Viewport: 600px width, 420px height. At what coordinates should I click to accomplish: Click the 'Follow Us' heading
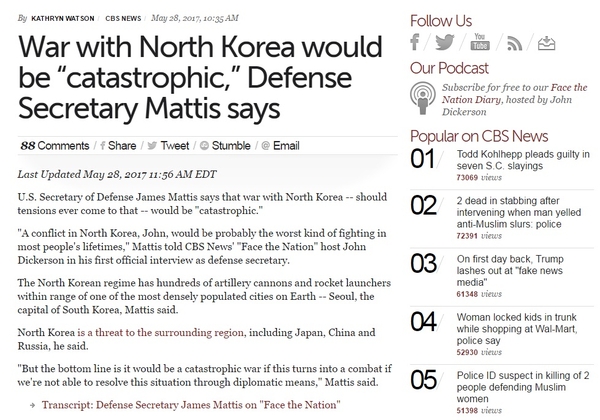pyautogui.click(x=441, y=21)
